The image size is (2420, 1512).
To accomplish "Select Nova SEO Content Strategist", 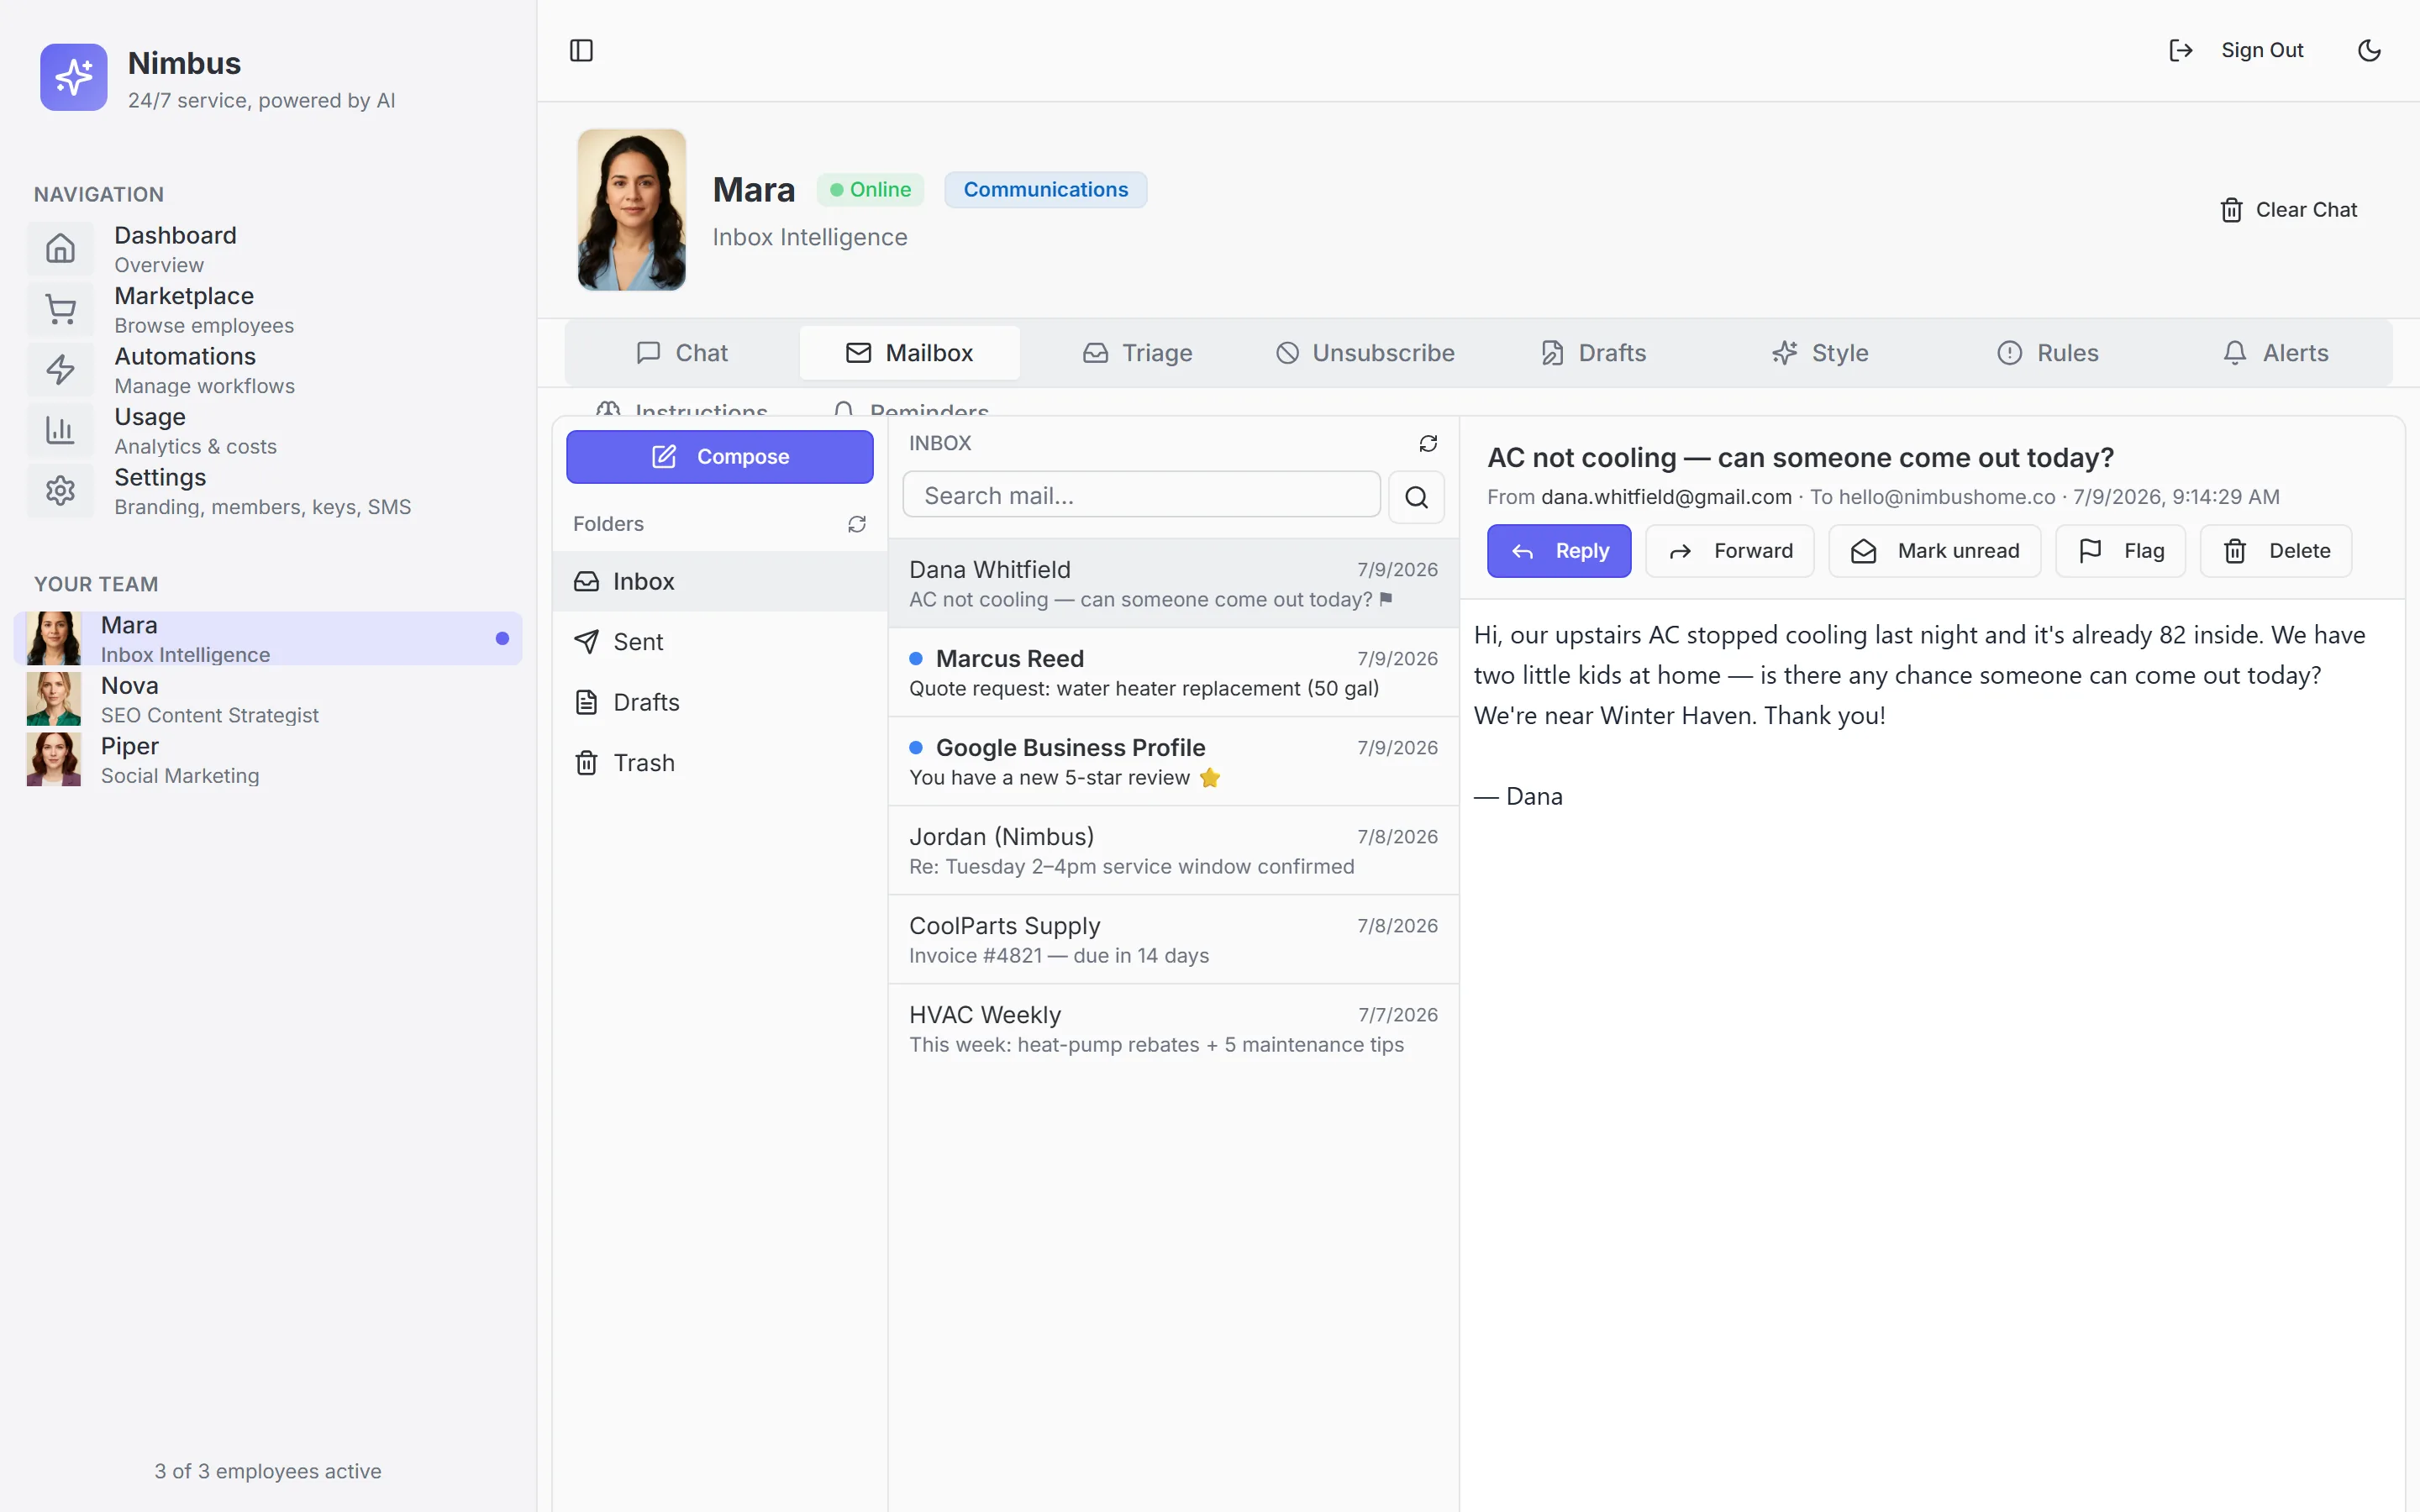I will point(268,699).
